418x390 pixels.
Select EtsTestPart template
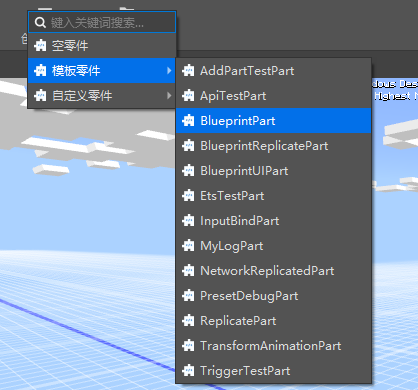pyautogui.click(x=273, y=196)
